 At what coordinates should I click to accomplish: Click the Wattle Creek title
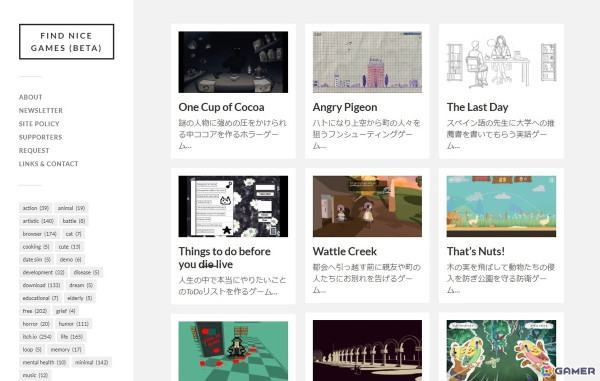click(x=345, y=251)
